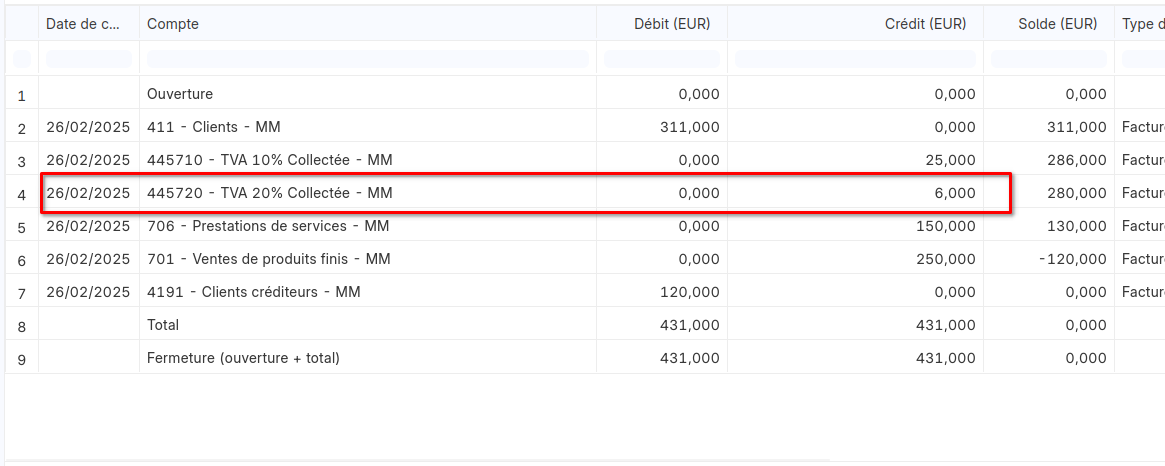Click the Ouverture row
Viewport: 1165px width, 466px height.
[582, 94]
